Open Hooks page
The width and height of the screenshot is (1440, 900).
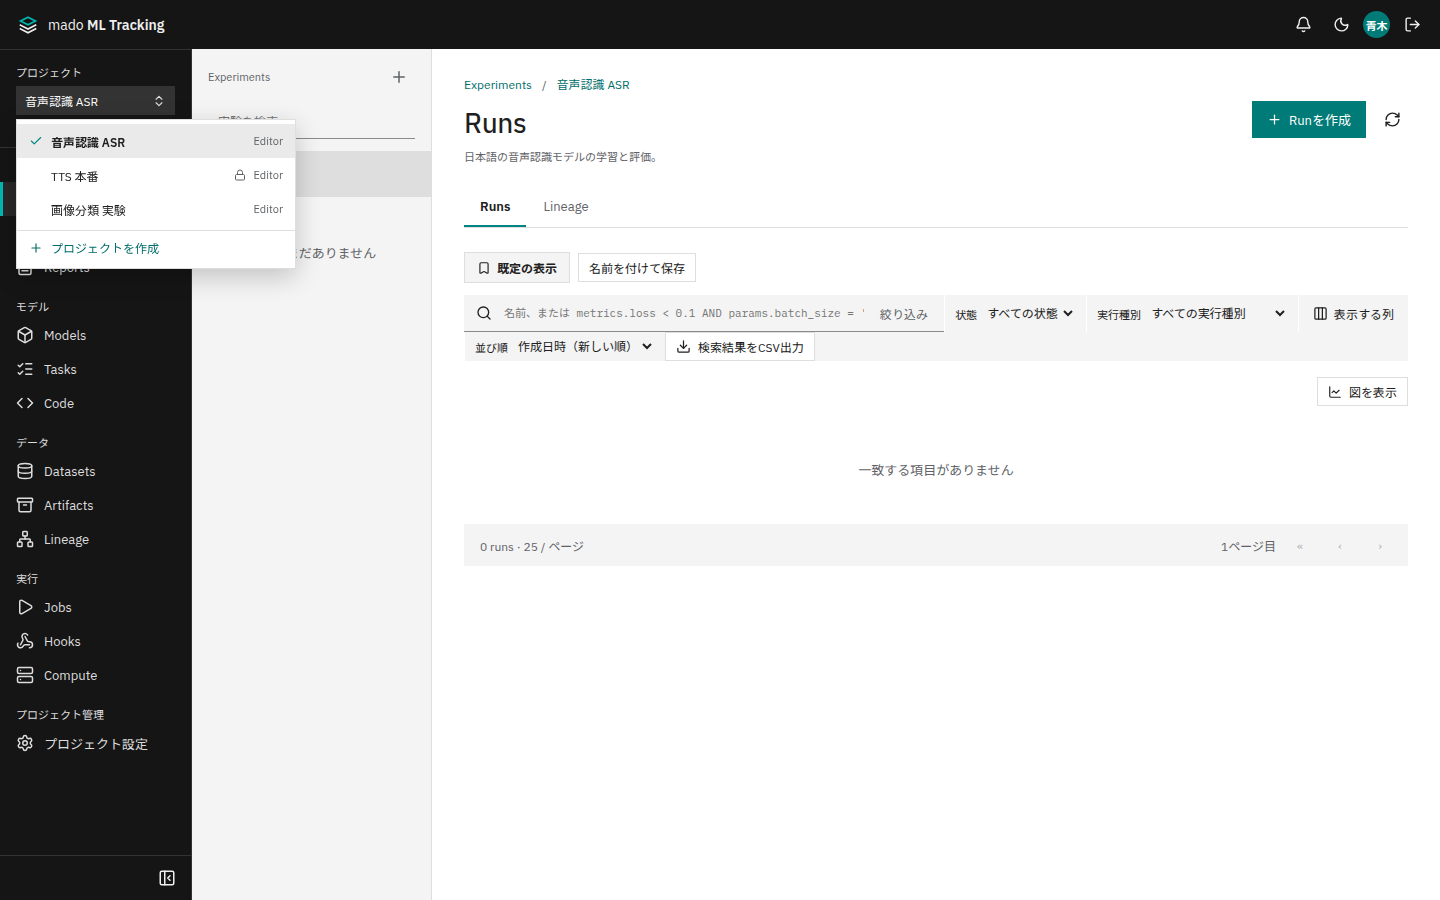click(96, 641)
